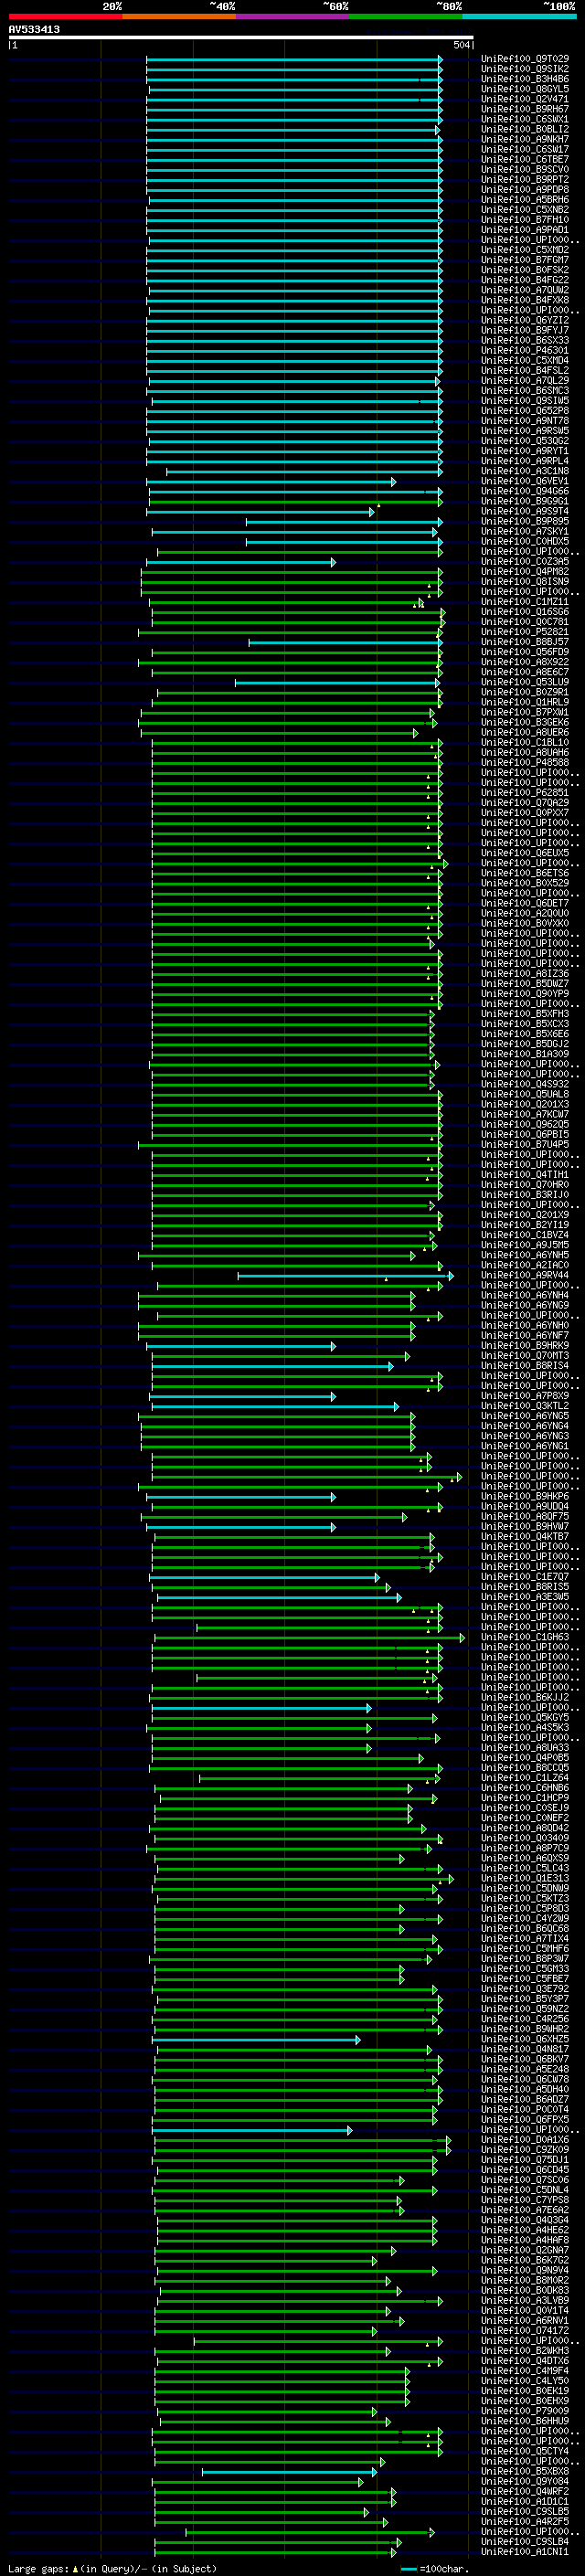The image size is (585, 2576).
Task: Open hit UniRef100_Q9T029
Action: [x=525, y=59]
